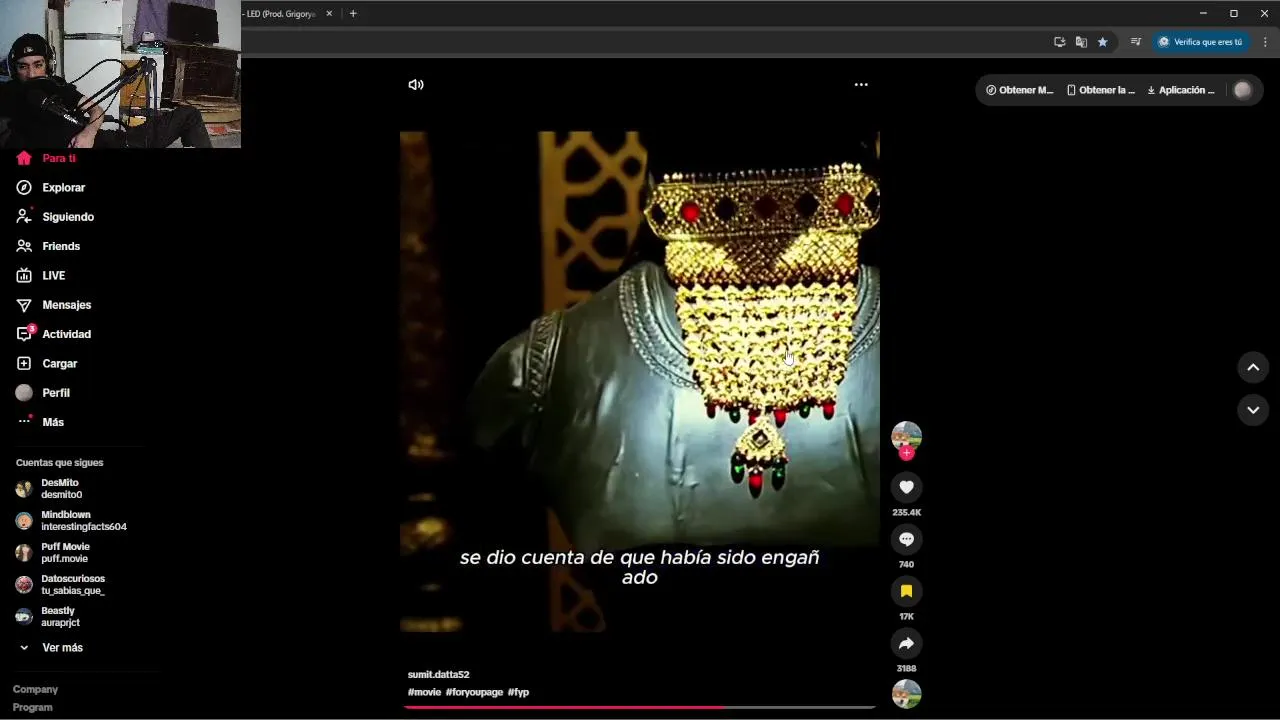Open the creator avatar above like button
The image size is (1280, 720).
(906, 436)
